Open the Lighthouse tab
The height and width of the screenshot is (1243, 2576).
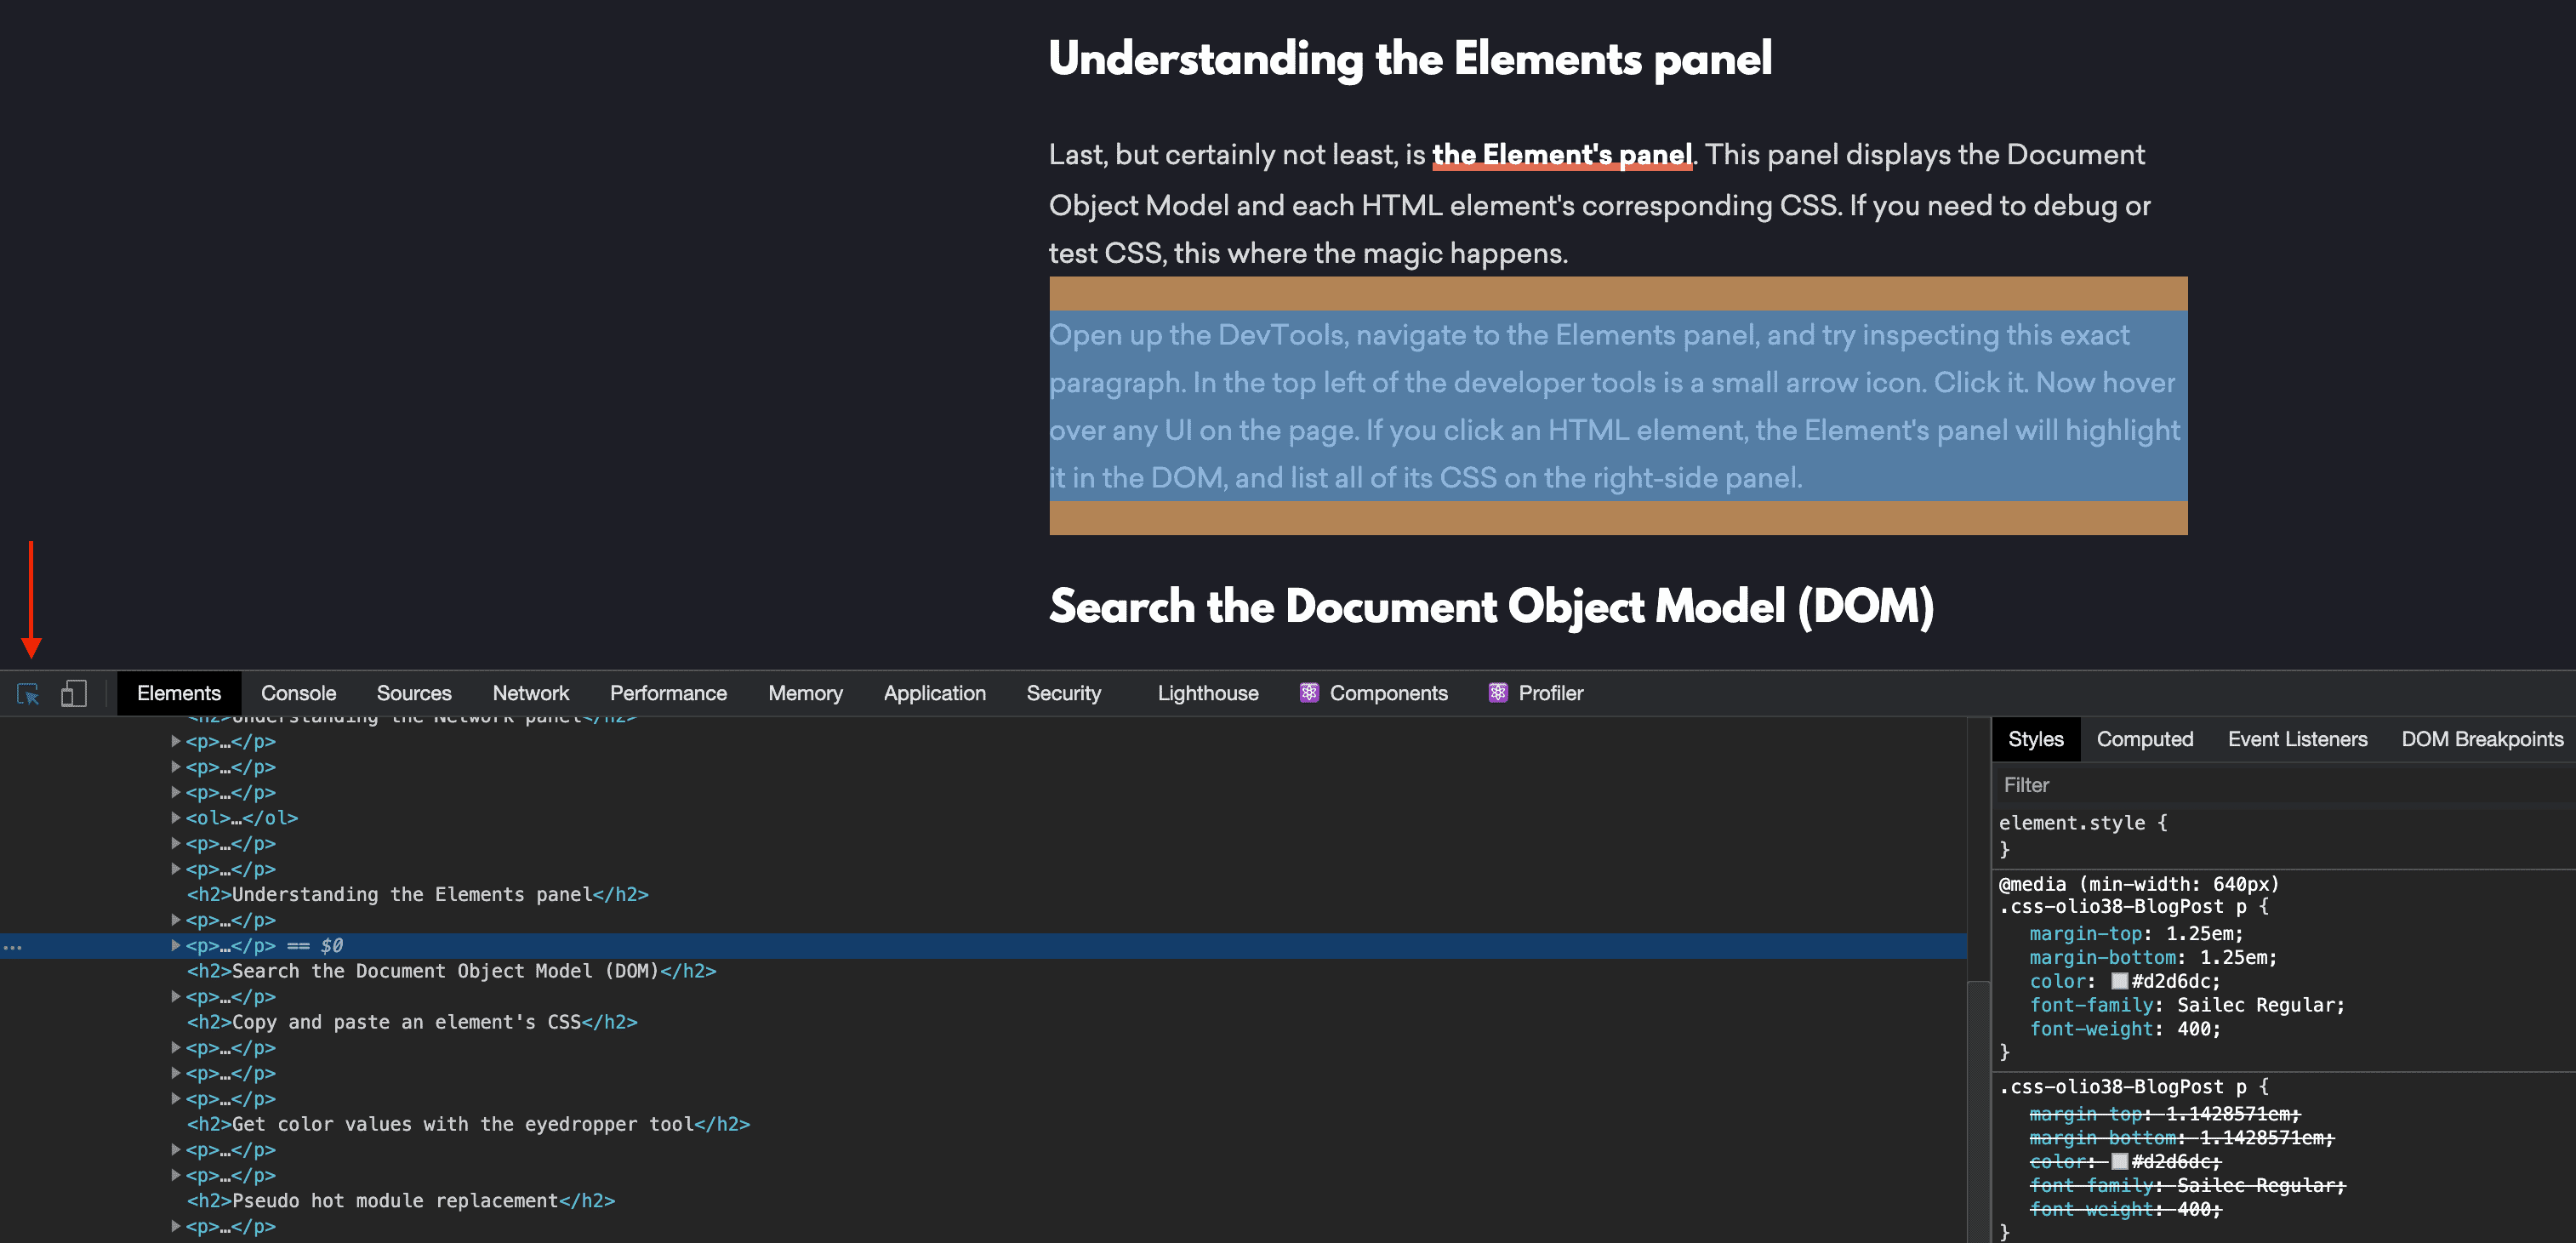tap(1208, 693)
